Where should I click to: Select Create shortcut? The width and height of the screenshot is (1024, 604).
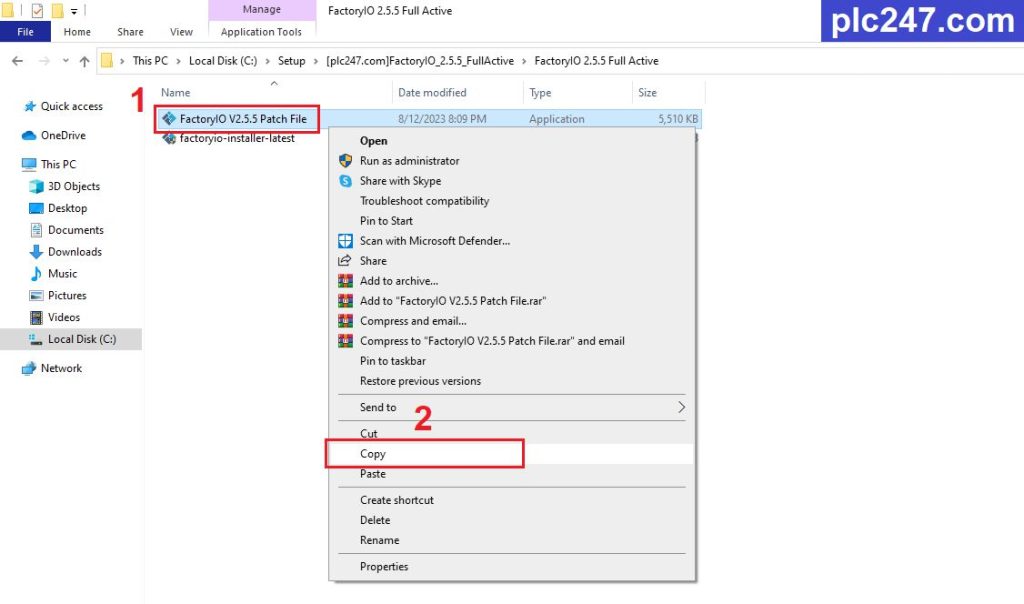click(512, 500)
